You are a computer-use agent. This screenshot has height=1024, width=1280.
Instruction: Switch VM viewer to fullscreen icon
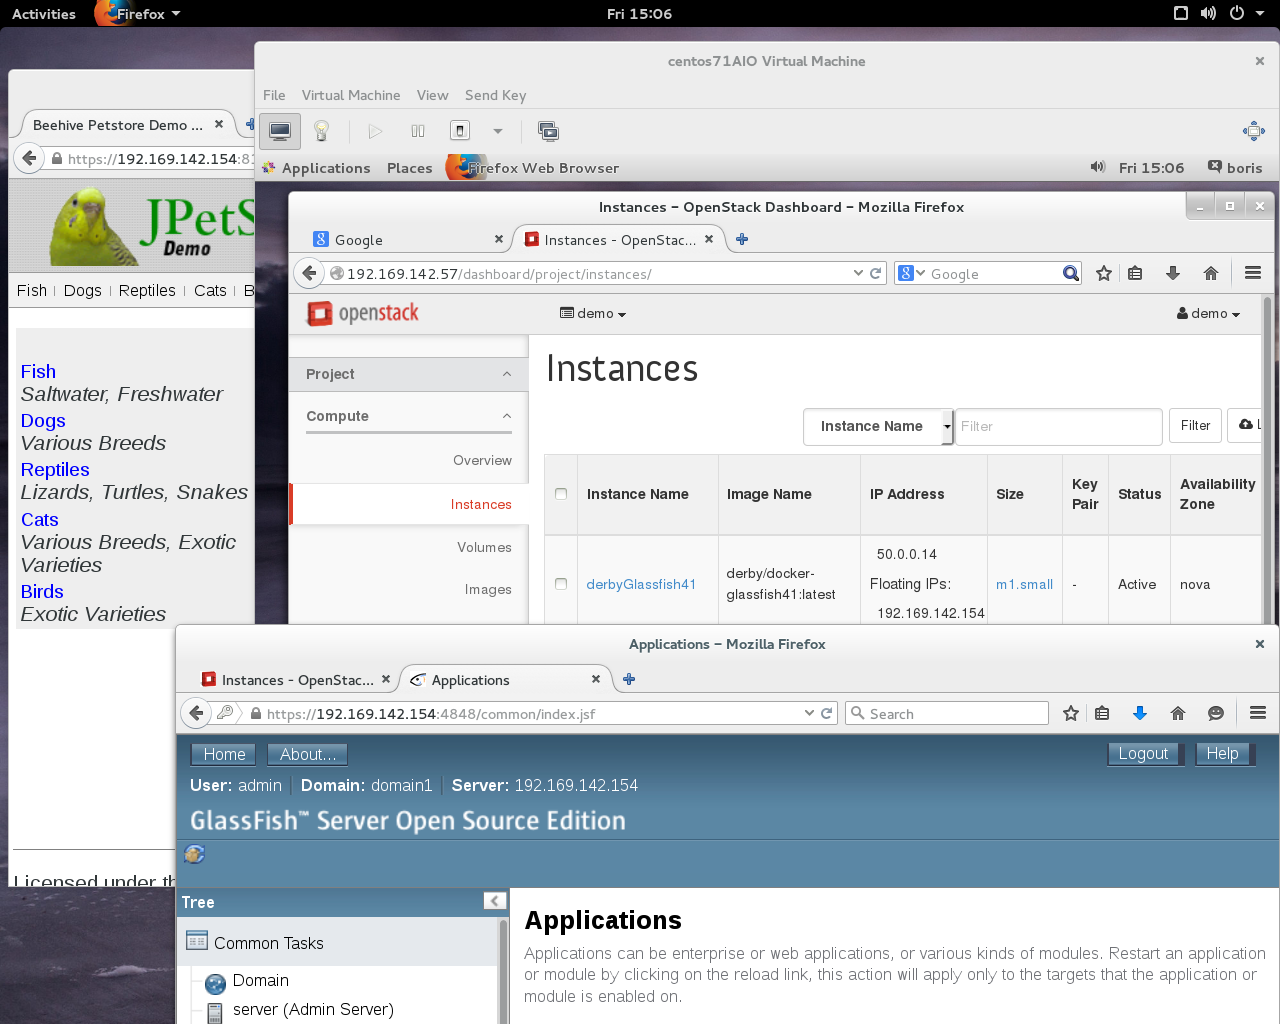point(1253,131)
